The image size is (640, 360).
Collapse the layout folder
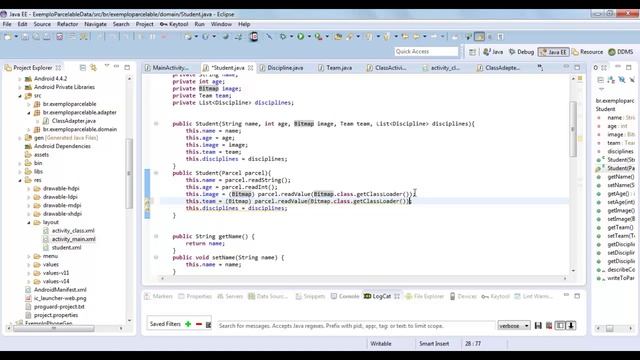click(29, 222)
